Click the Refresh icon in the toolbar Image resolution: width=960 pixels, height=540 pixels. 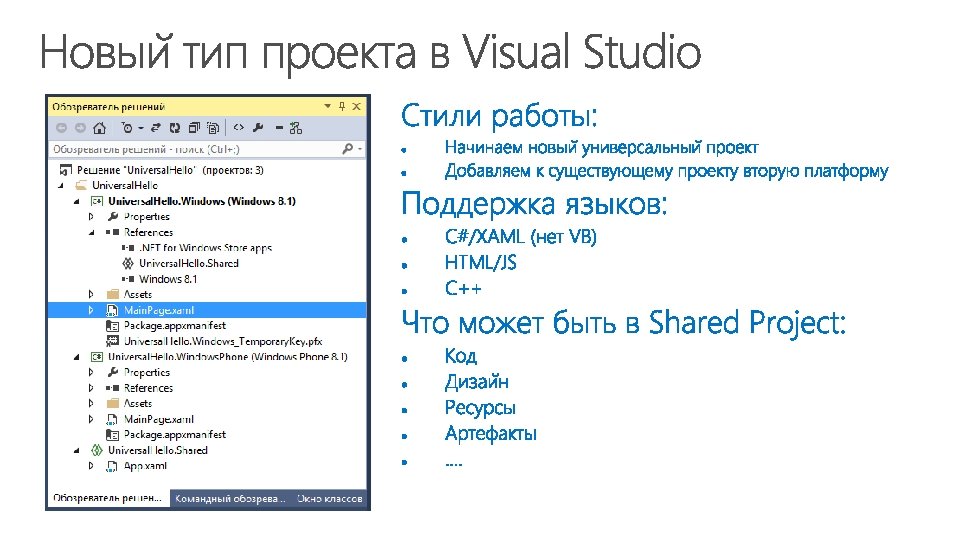(175, 128)
